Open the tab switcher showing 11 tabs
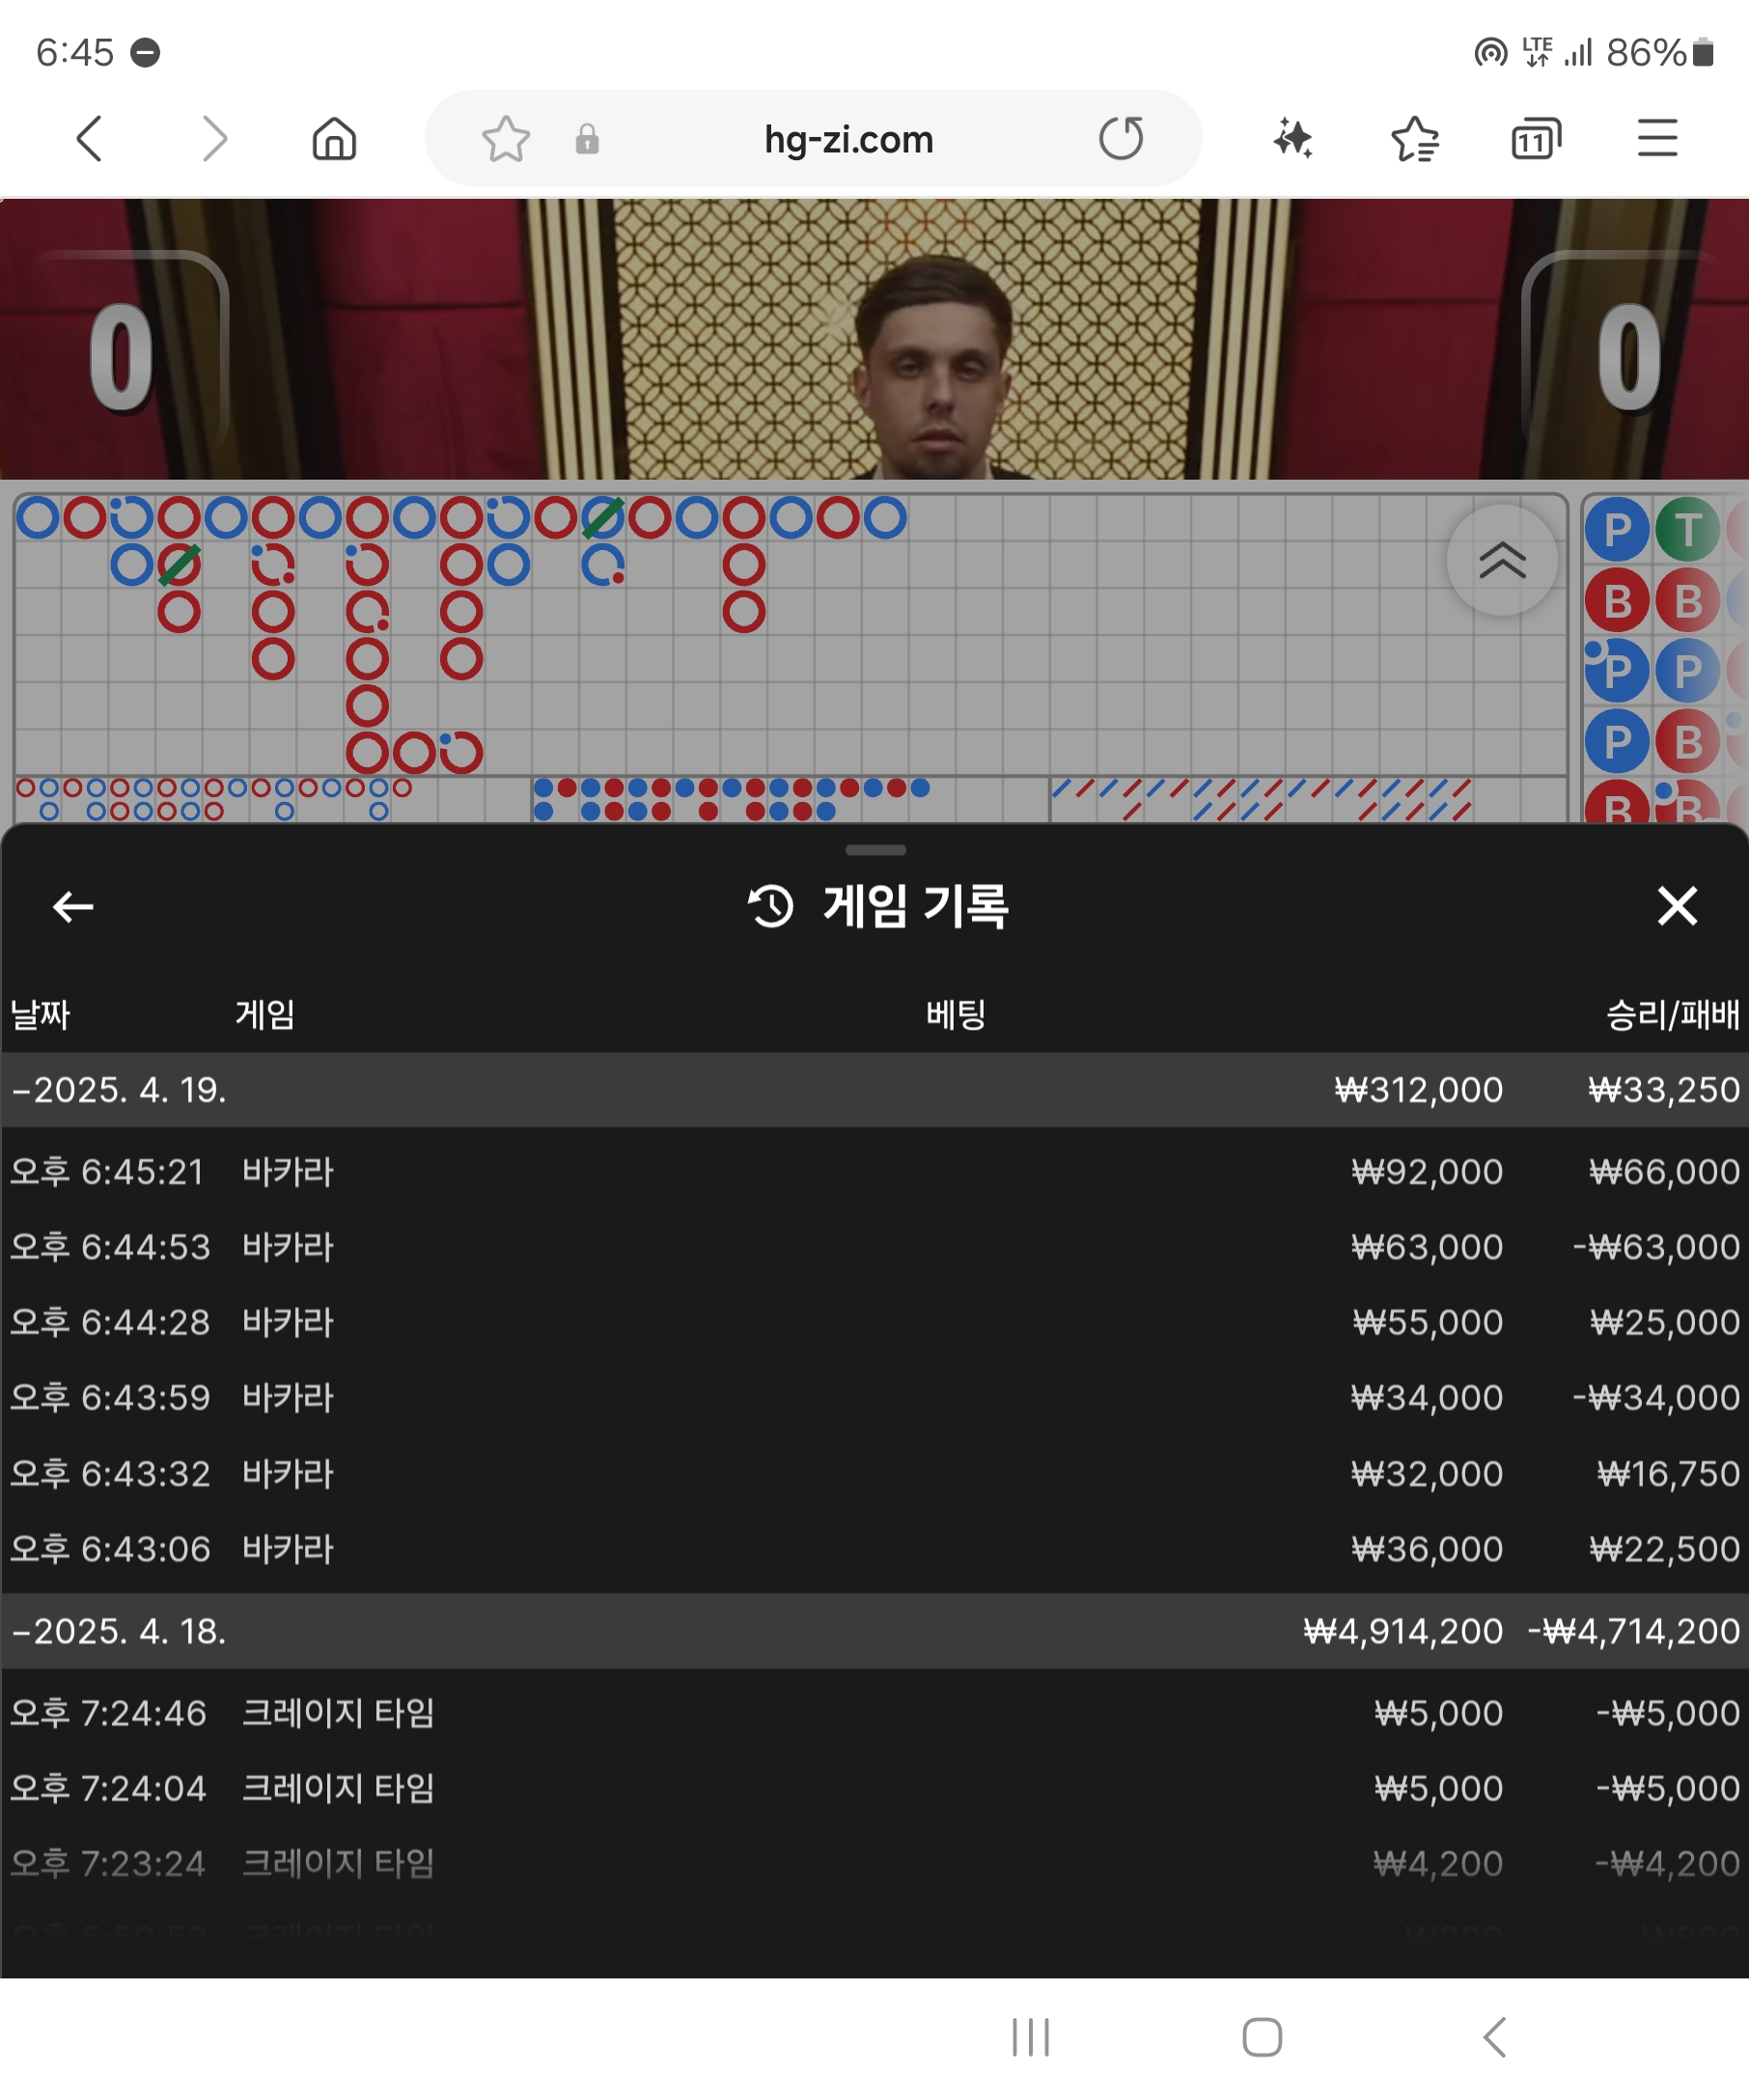Screen dimensions: 1749x2100 1535,138
